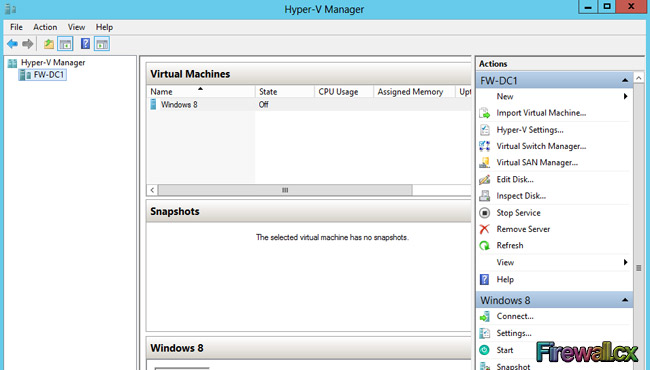Viewport: 650px width, 370px height.
Task: Open the Action menu
Action: pyautogui.click(x=45, y=27)
